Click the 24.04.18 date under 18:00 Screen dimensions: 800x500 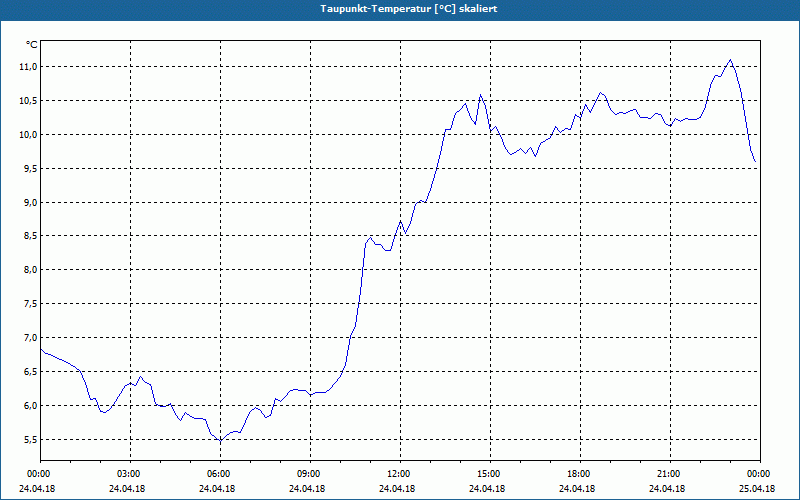click(577, 489)
